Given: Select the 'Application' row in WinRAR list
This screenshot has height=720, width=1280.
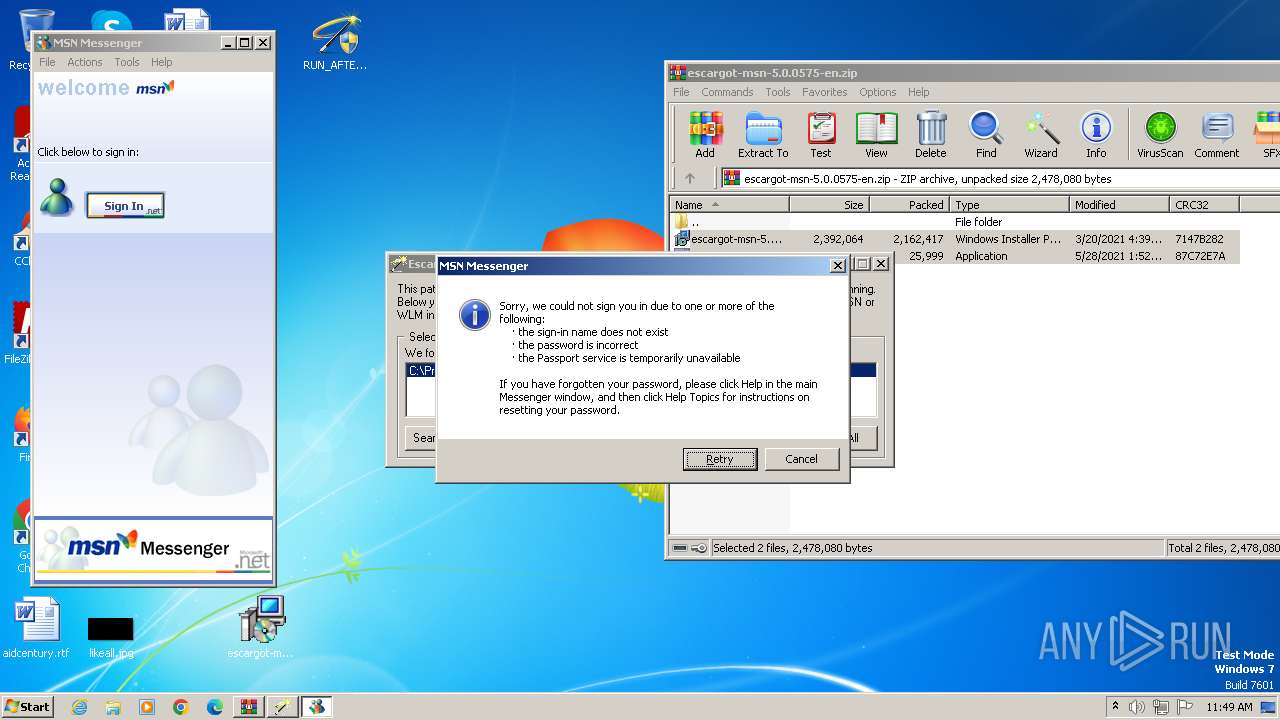Looking at the screenshot, I should coord(954,256).
